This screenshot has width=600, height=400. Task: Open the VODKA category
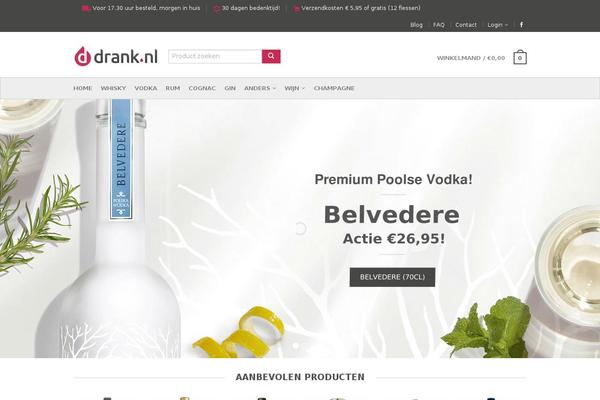[x=145, y=88]
